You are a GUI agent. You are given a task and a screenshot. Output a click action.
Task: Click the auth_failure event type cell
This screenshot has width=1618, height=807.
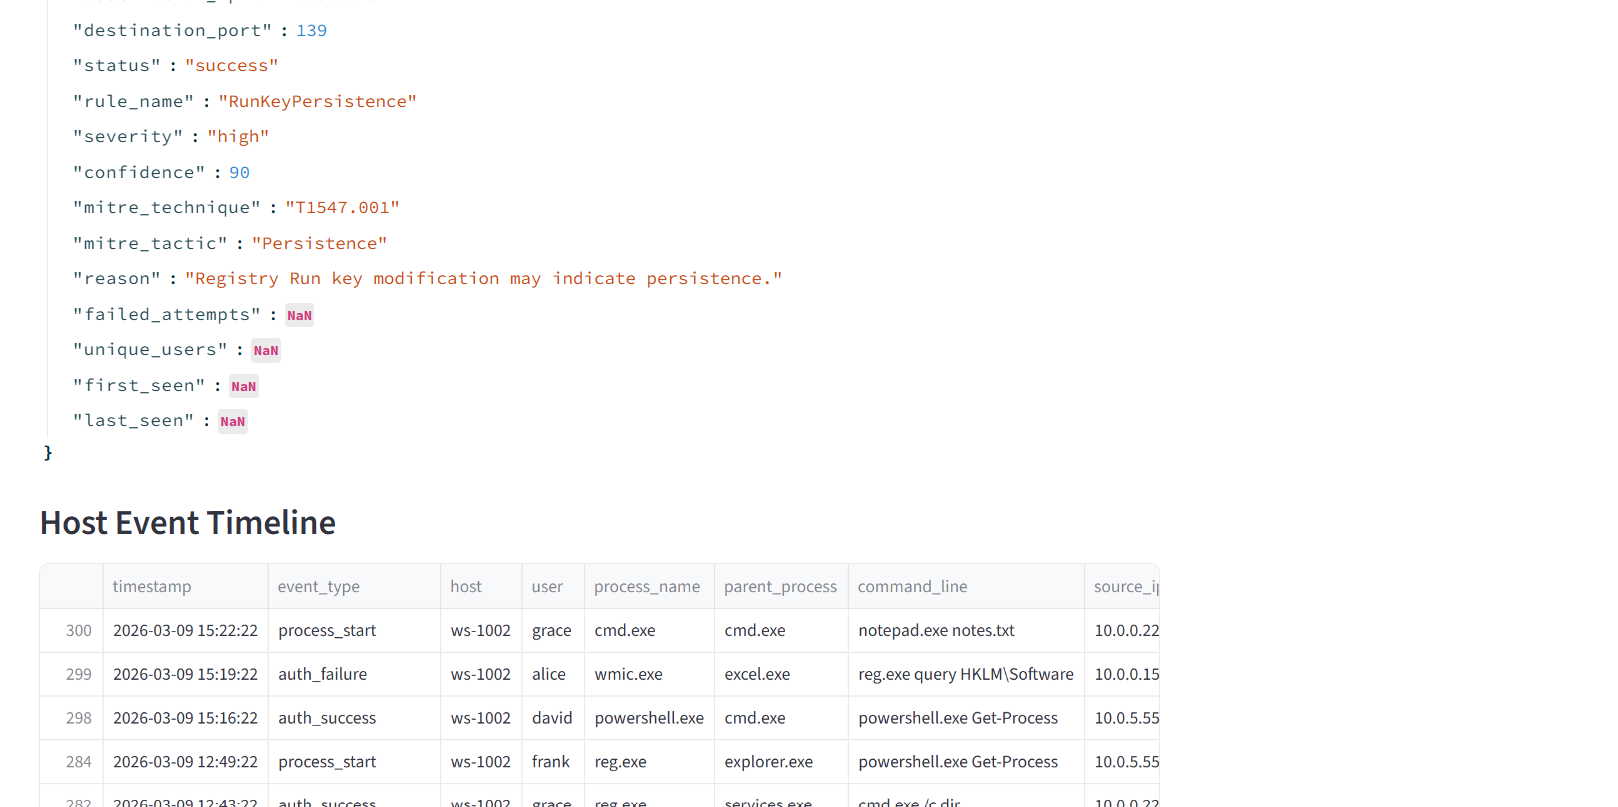click(354, 674)
